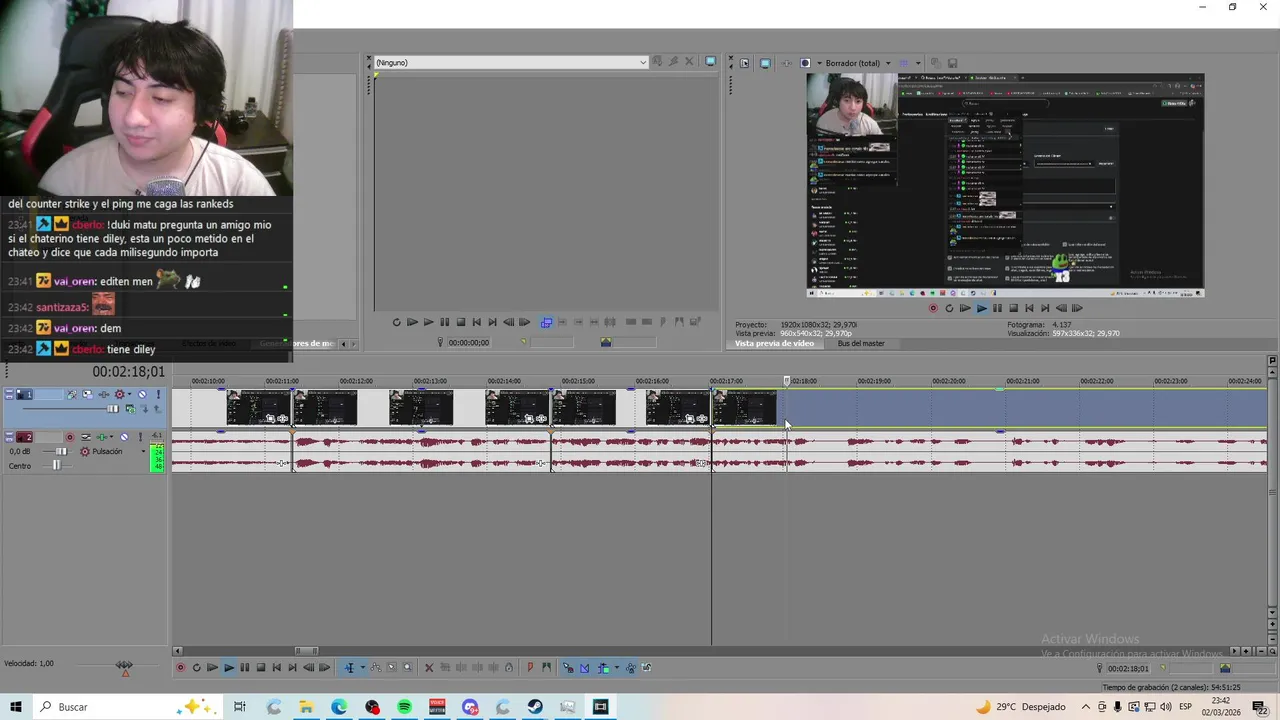Click the red X delete icon in main toolbar

click(429, 667)
